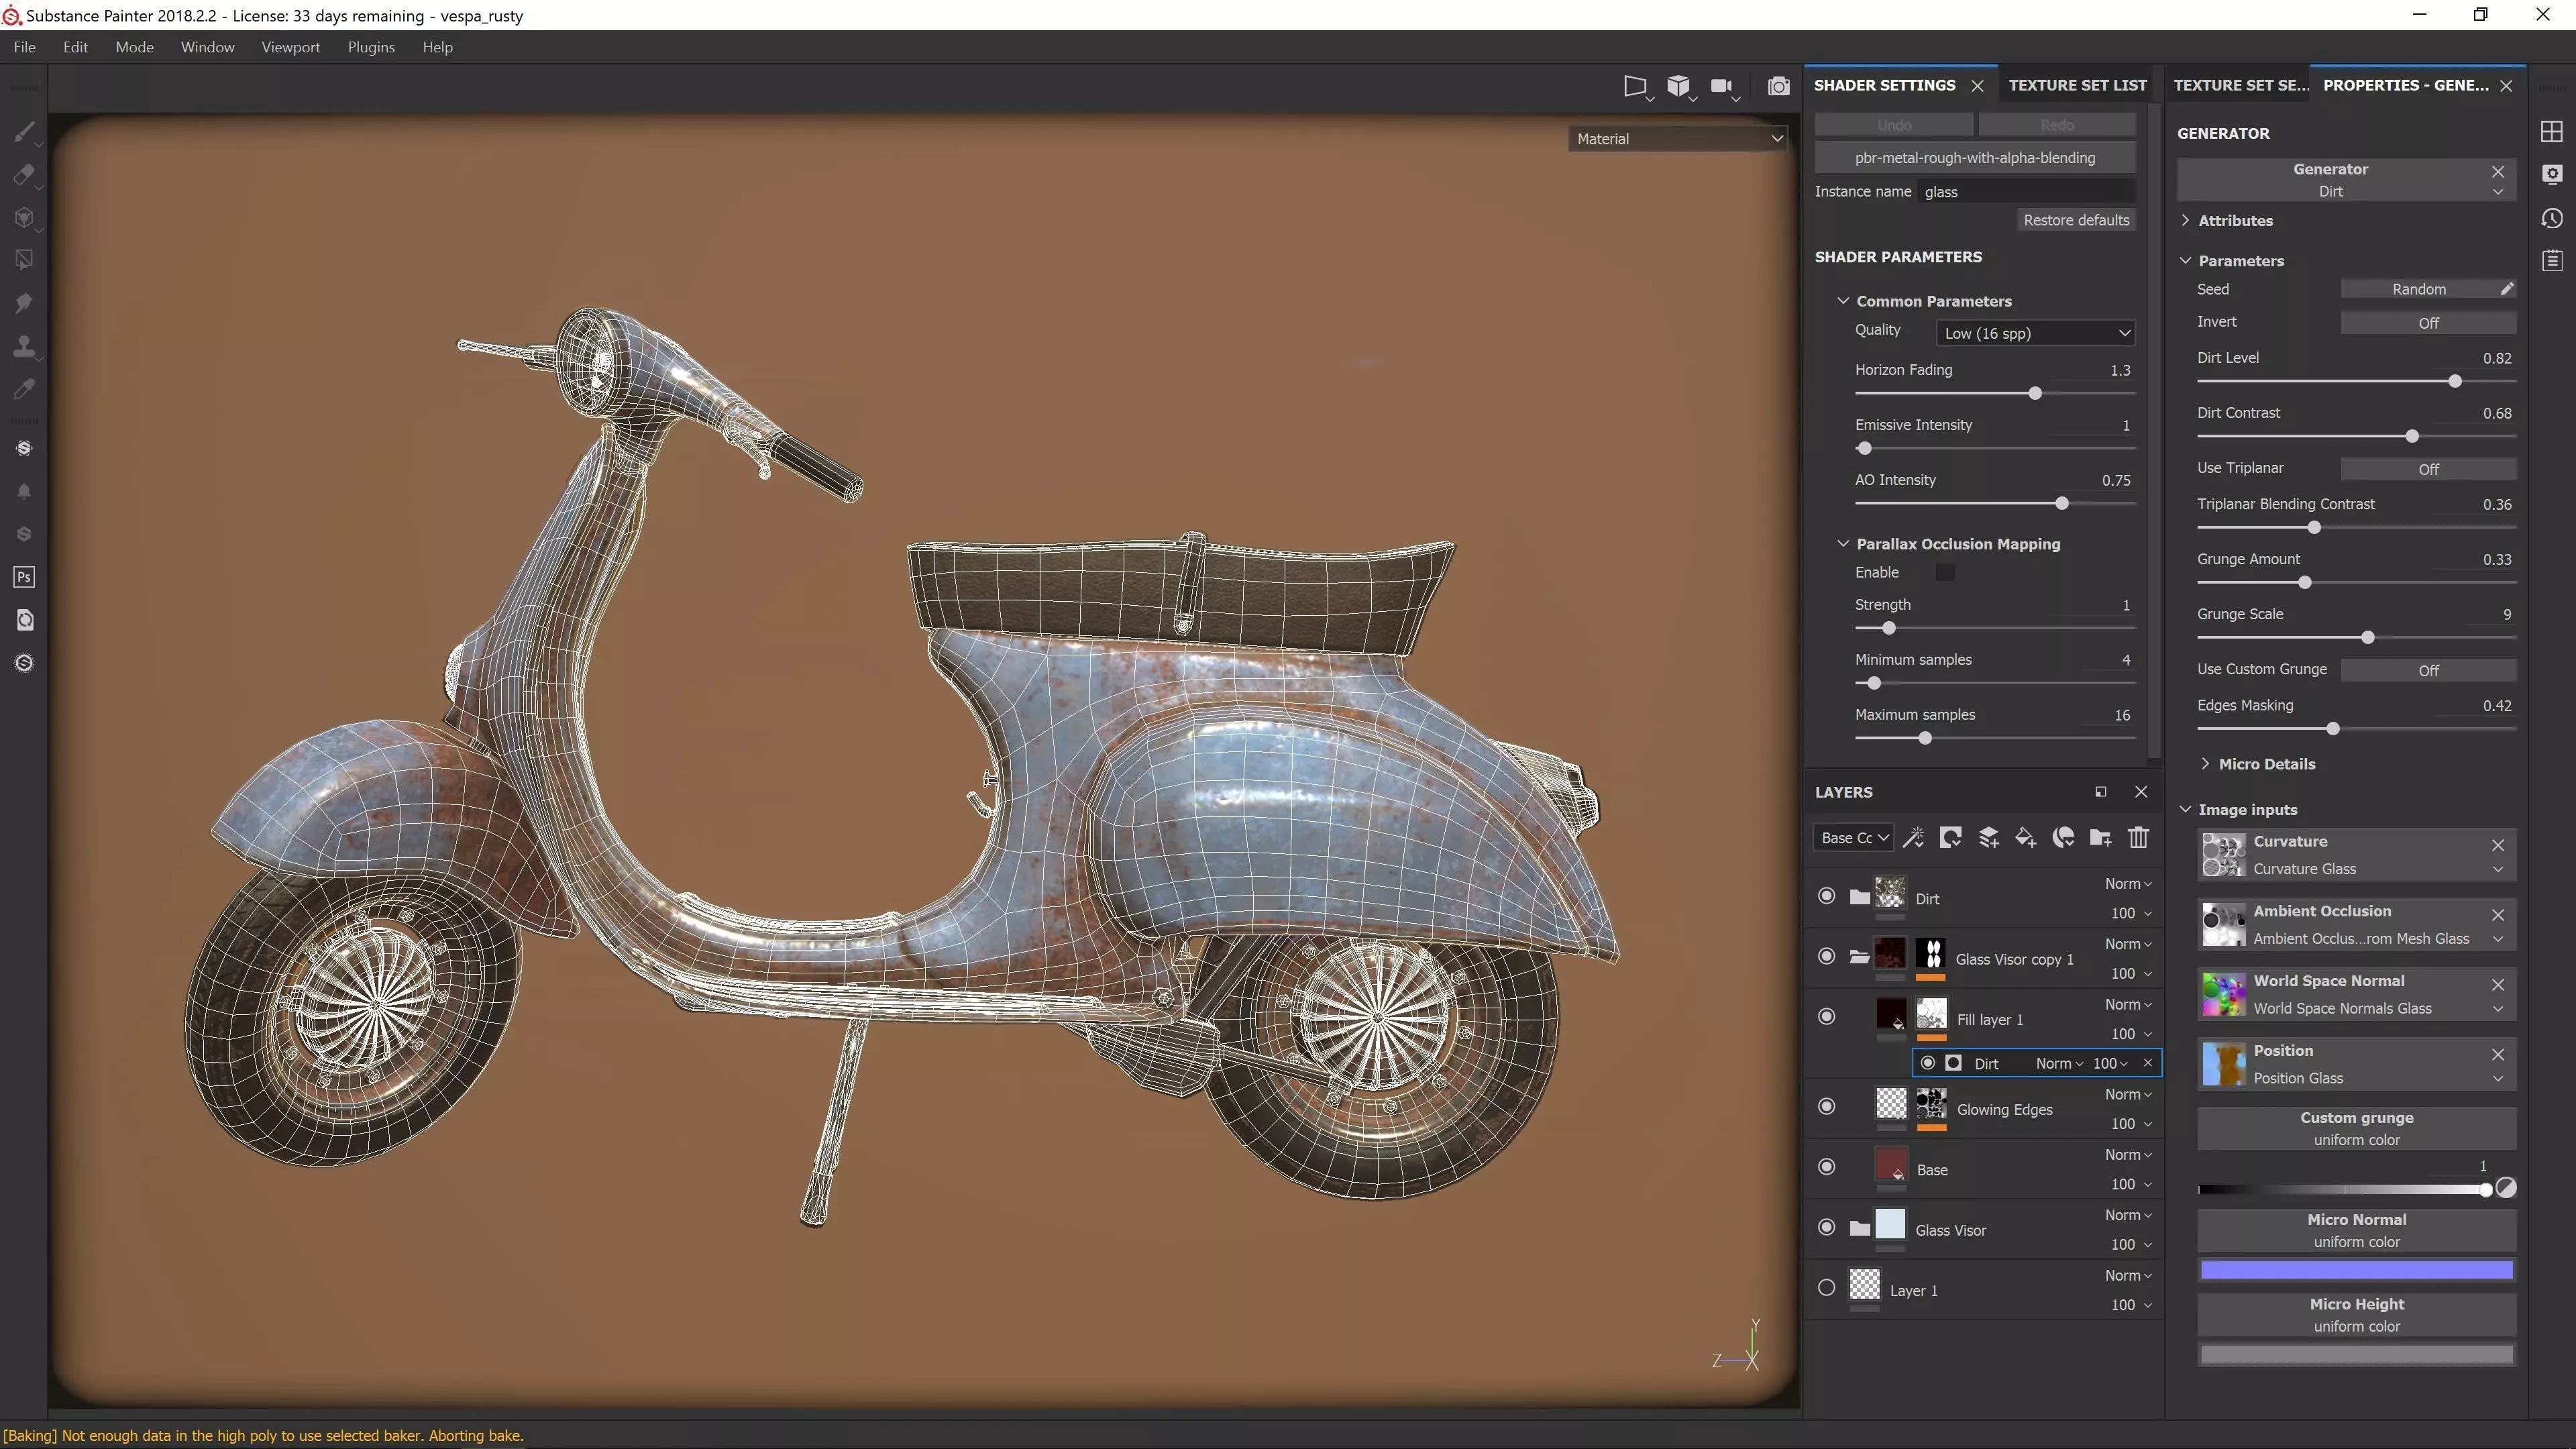Click the Micro Normal uniform color button
Image resolution: width=2576 pixels, height=1449 pixels.
coord(2356,1231)
